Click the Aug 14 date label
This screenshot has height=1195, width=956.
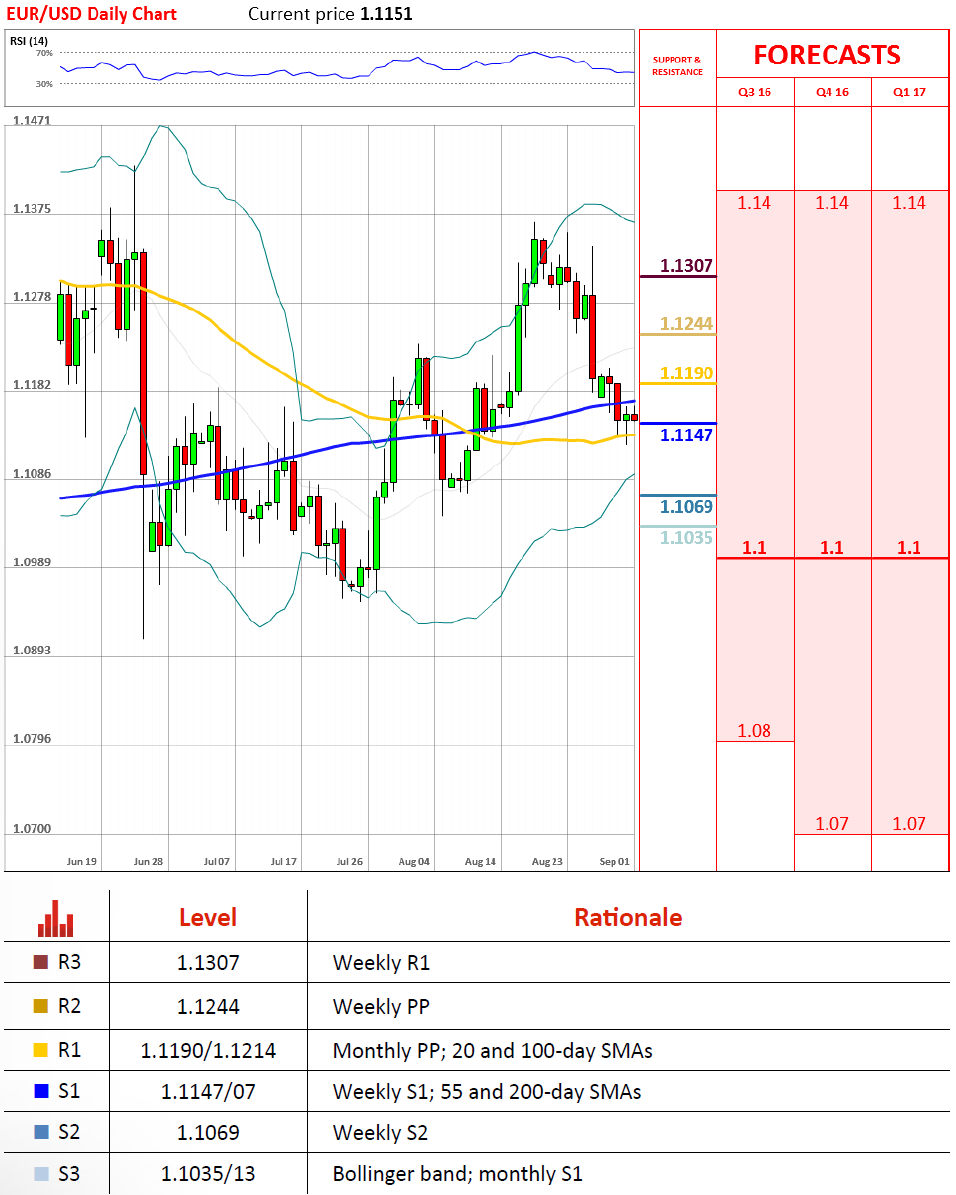(x=480, y=862)
